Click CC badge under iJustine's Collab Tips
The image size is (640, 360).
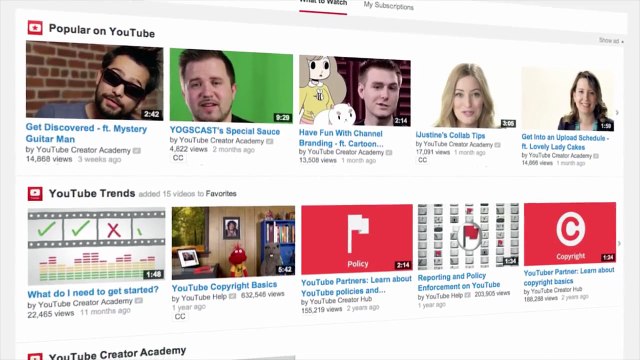click(x=422, y=160)
